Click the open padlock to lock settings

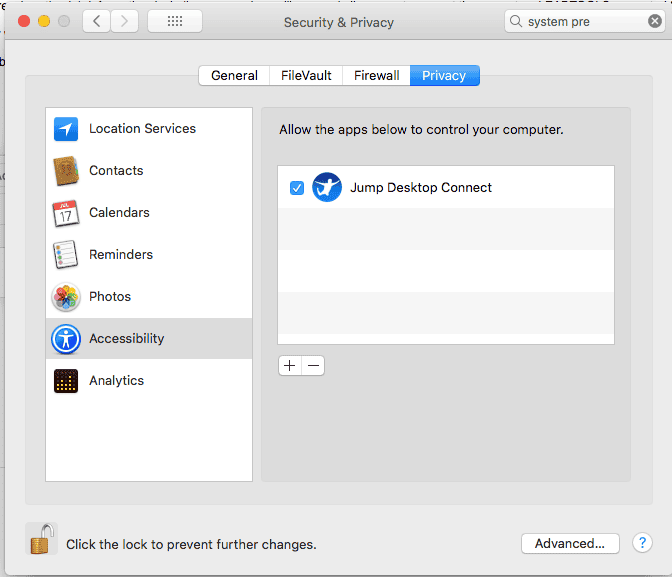click(42, 539)
